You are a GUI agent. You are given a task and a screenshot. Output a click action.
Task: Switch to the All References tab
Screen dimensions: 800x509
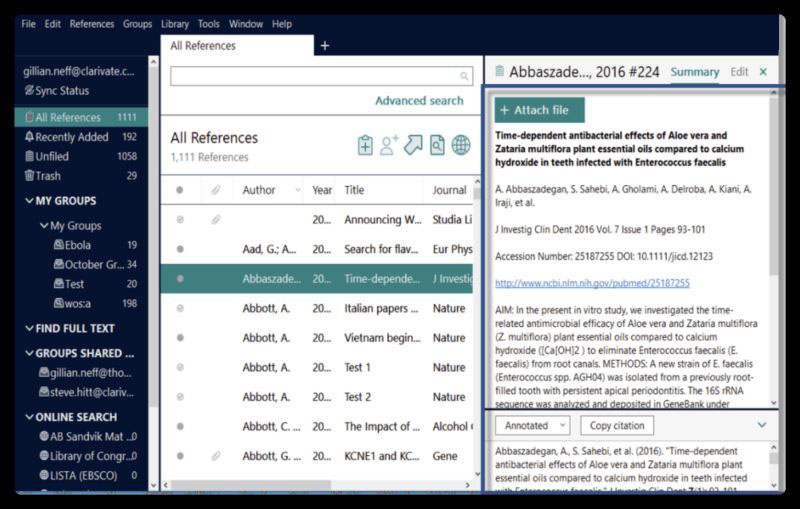tap(237, 45)
